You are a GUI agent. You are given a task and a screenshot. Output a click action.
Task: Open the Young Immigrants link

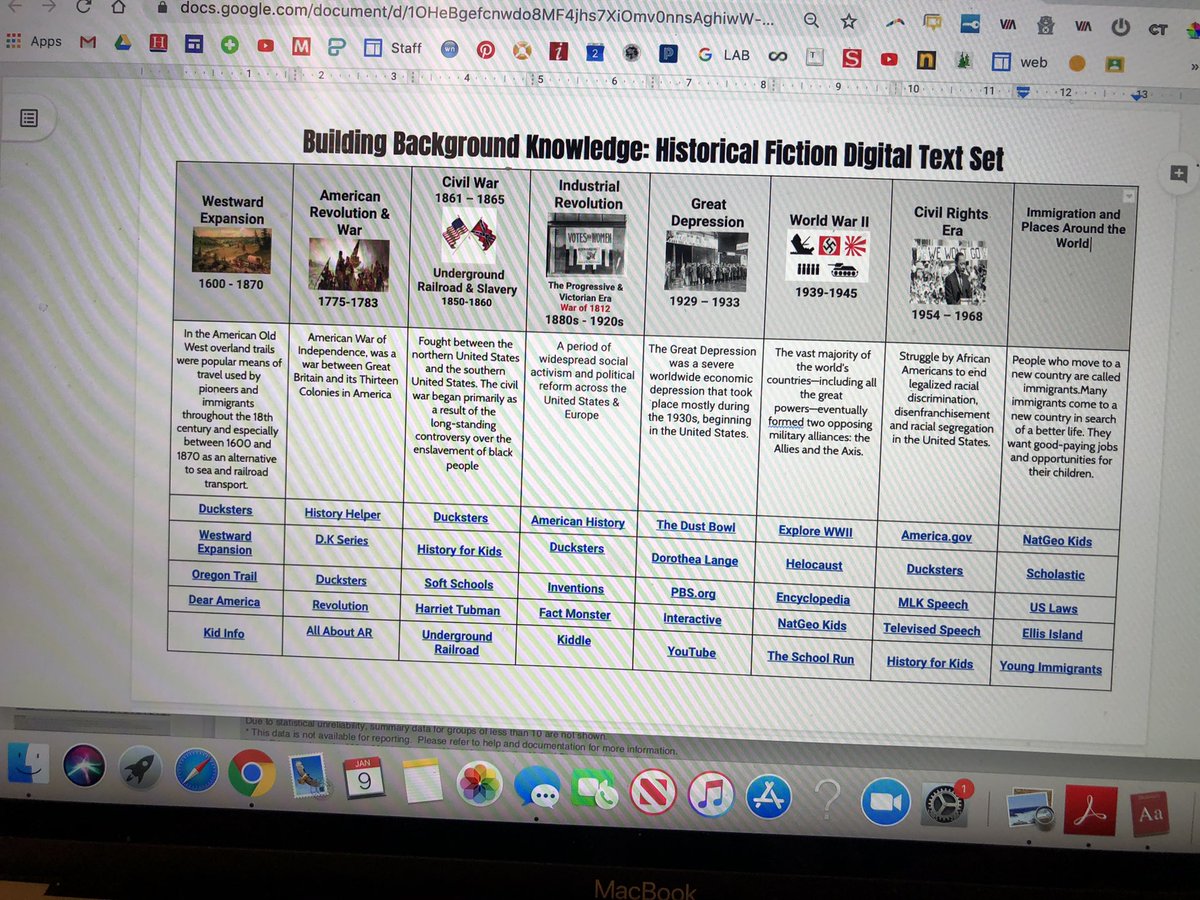(x=1051, y=667)
